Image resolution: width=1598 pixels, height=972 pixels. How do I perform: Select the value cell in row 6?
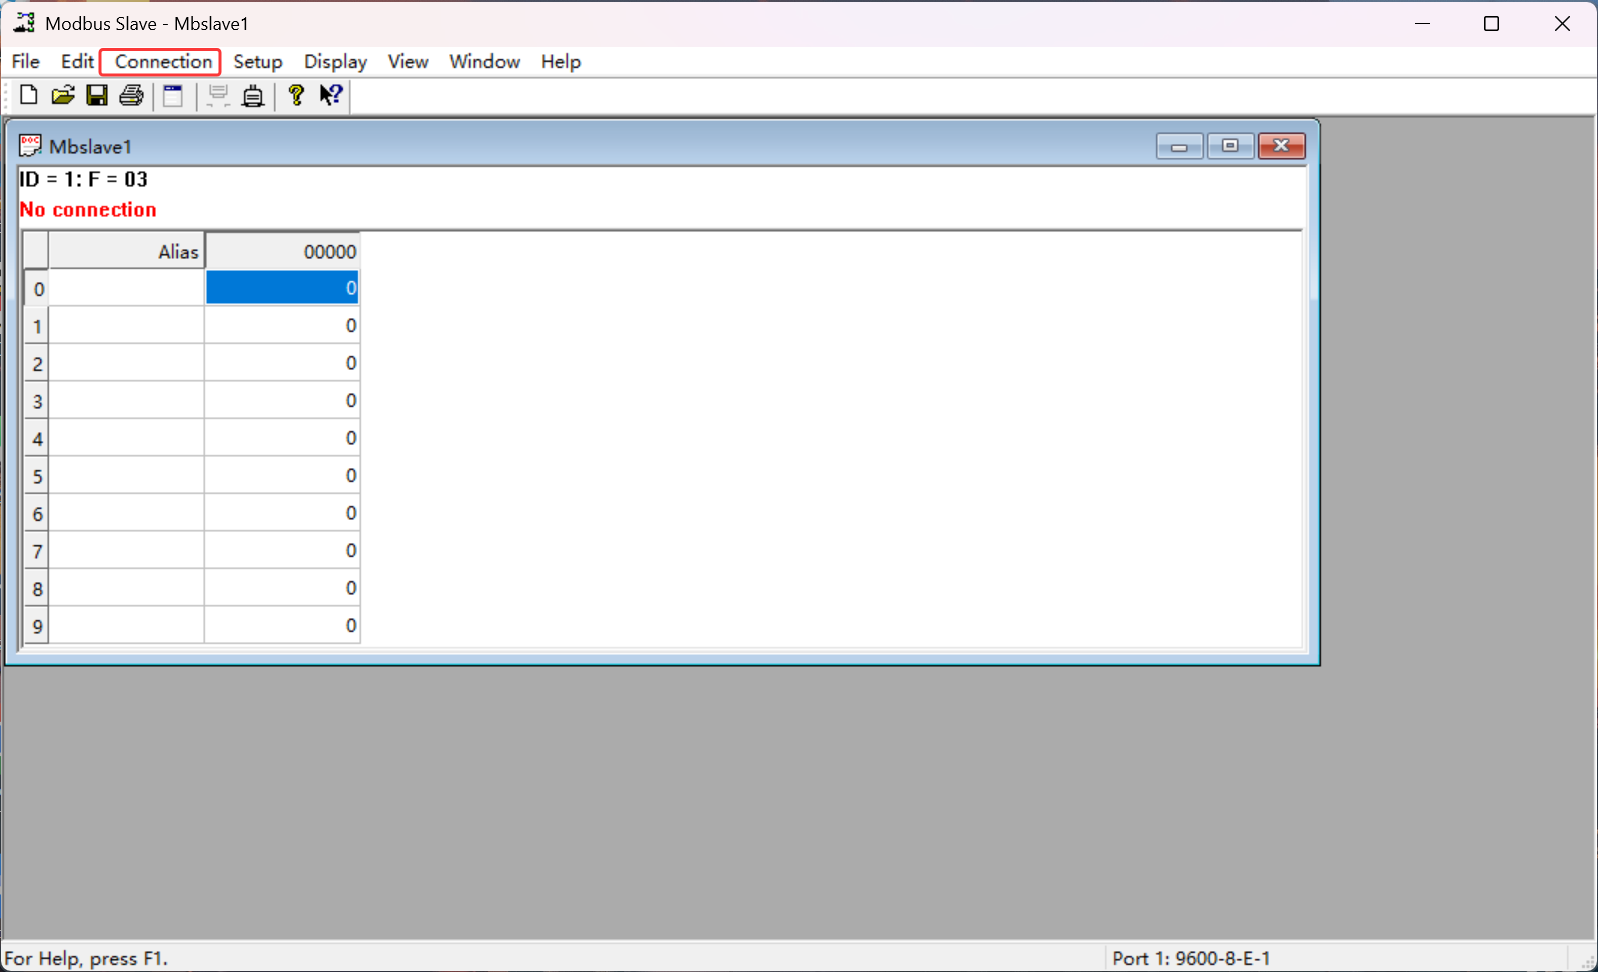(282, 513)
